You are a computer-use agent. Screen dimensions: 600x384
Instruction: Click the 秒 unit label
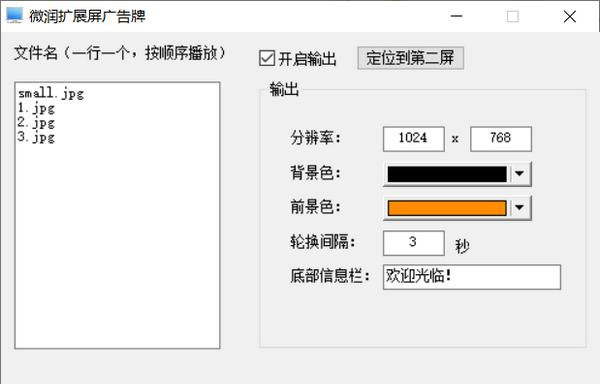click(462, 246)
